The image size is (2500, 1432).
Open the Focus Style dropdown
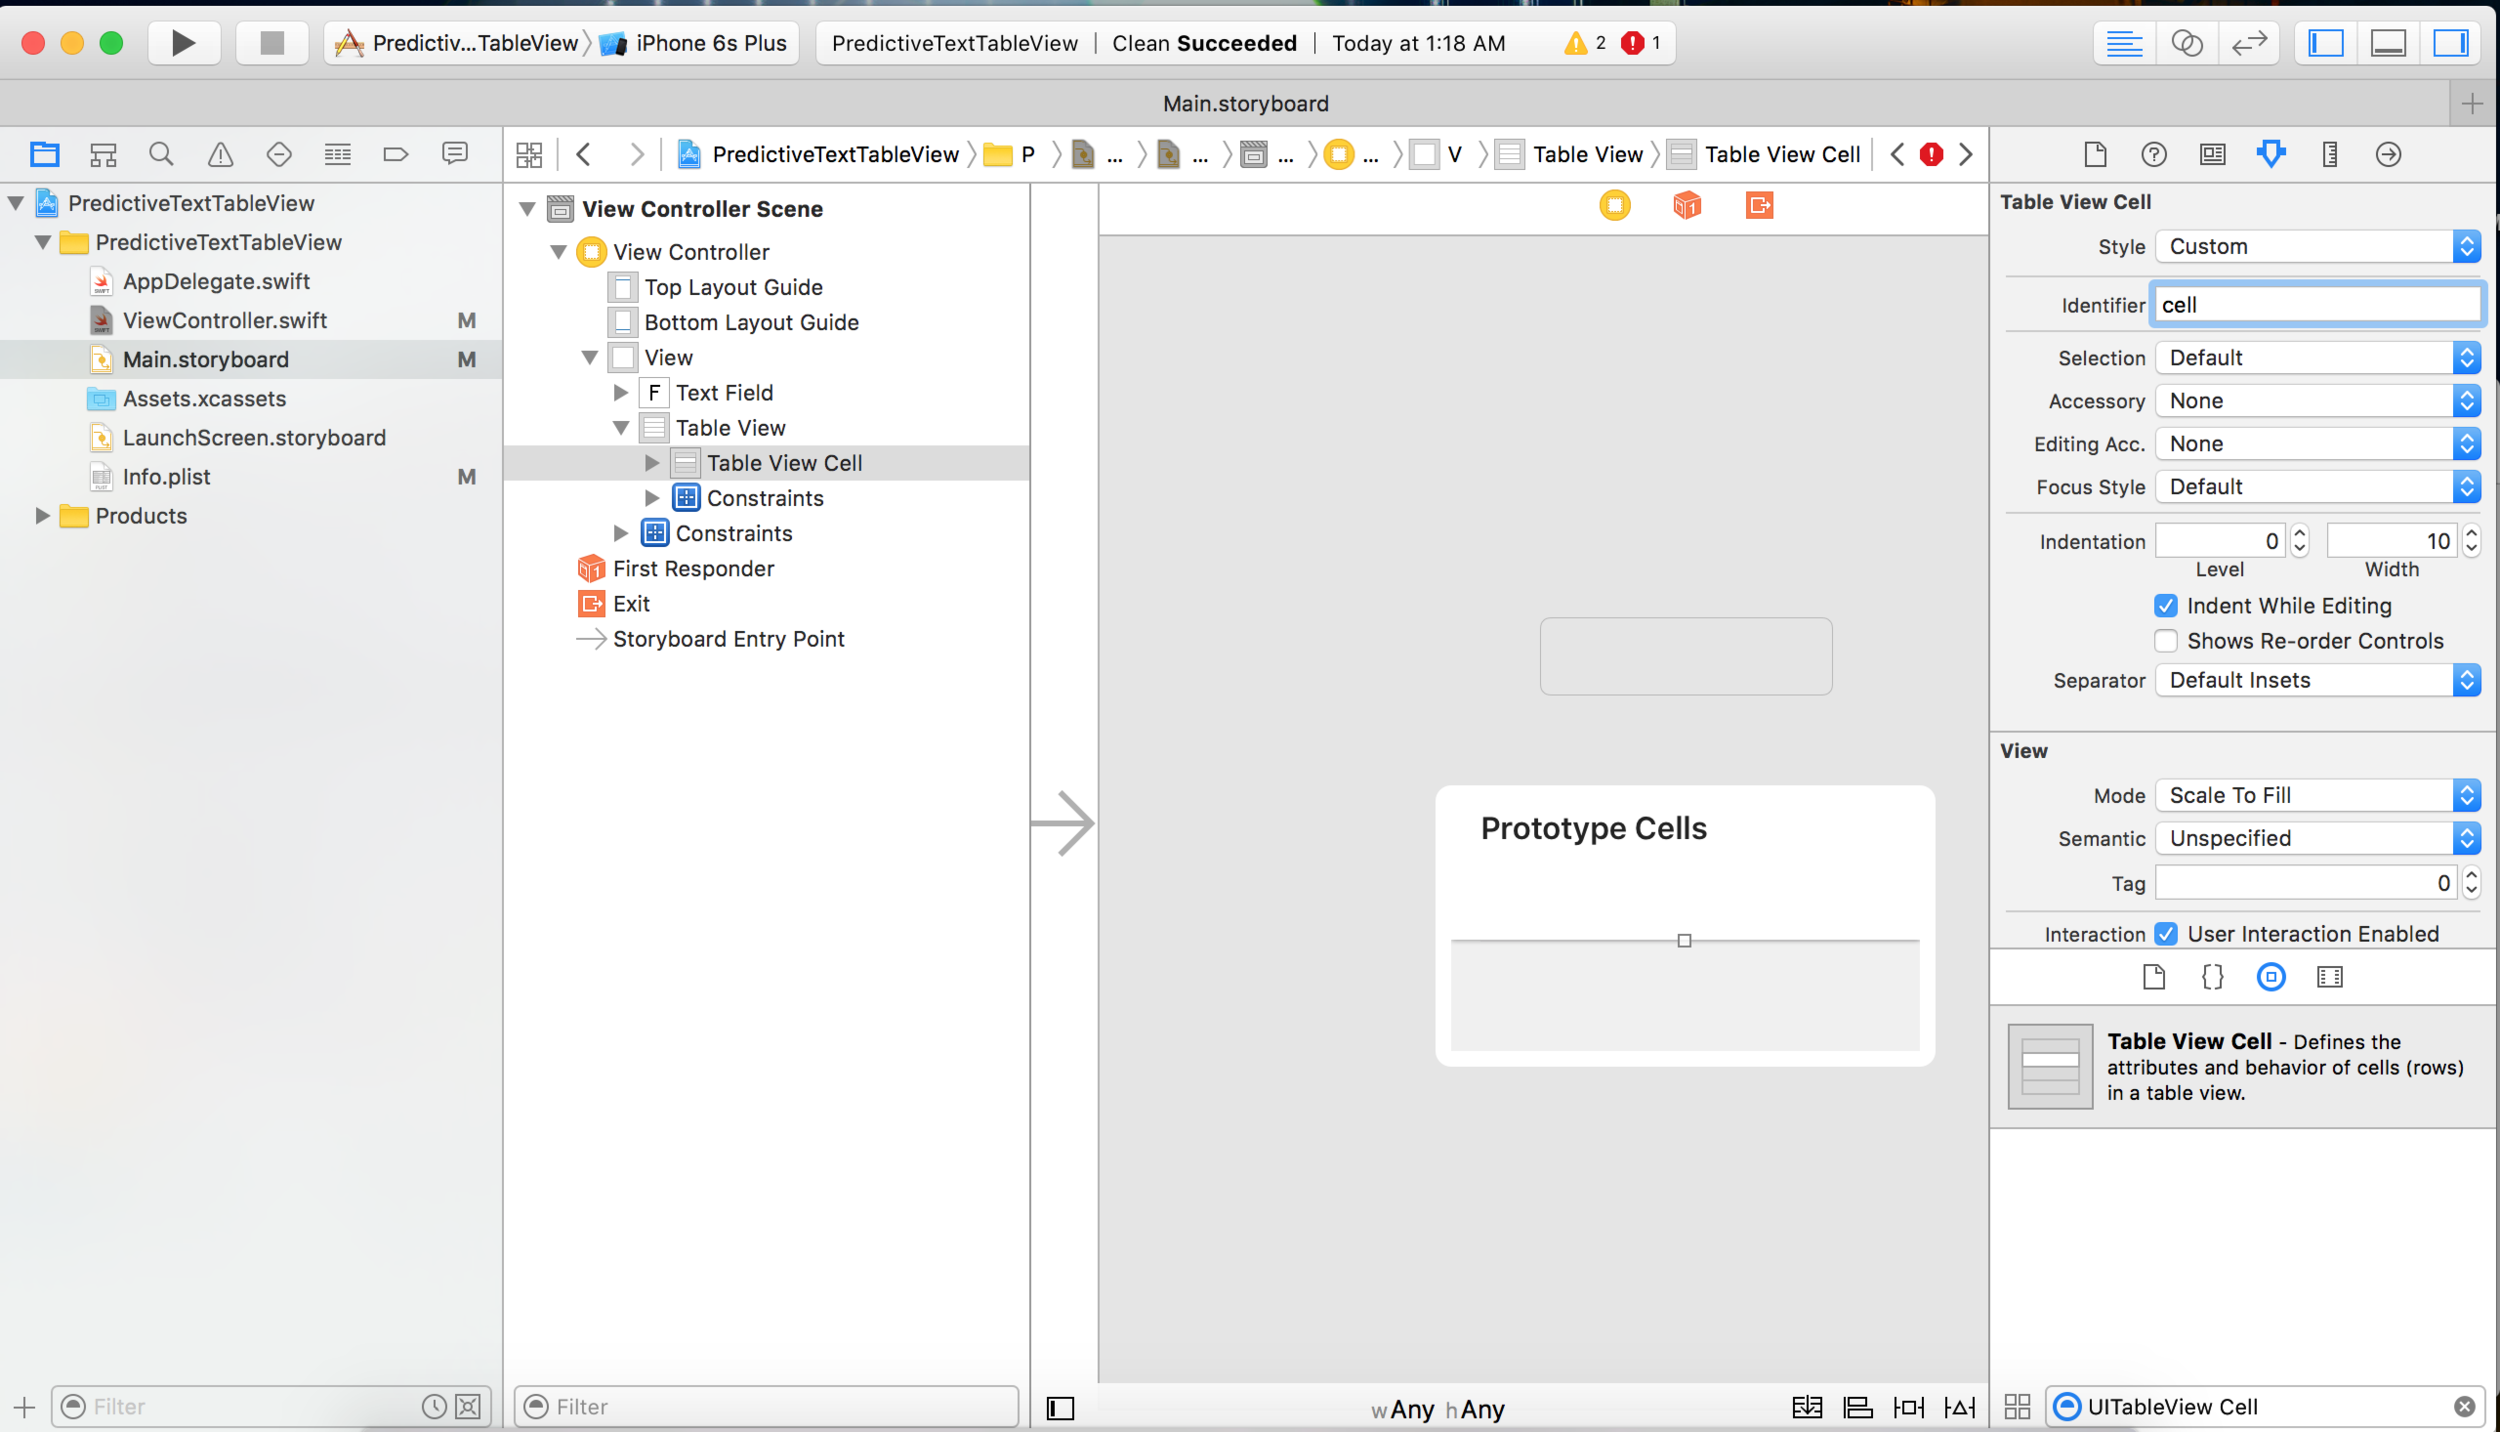click(x=2317, y=486)
